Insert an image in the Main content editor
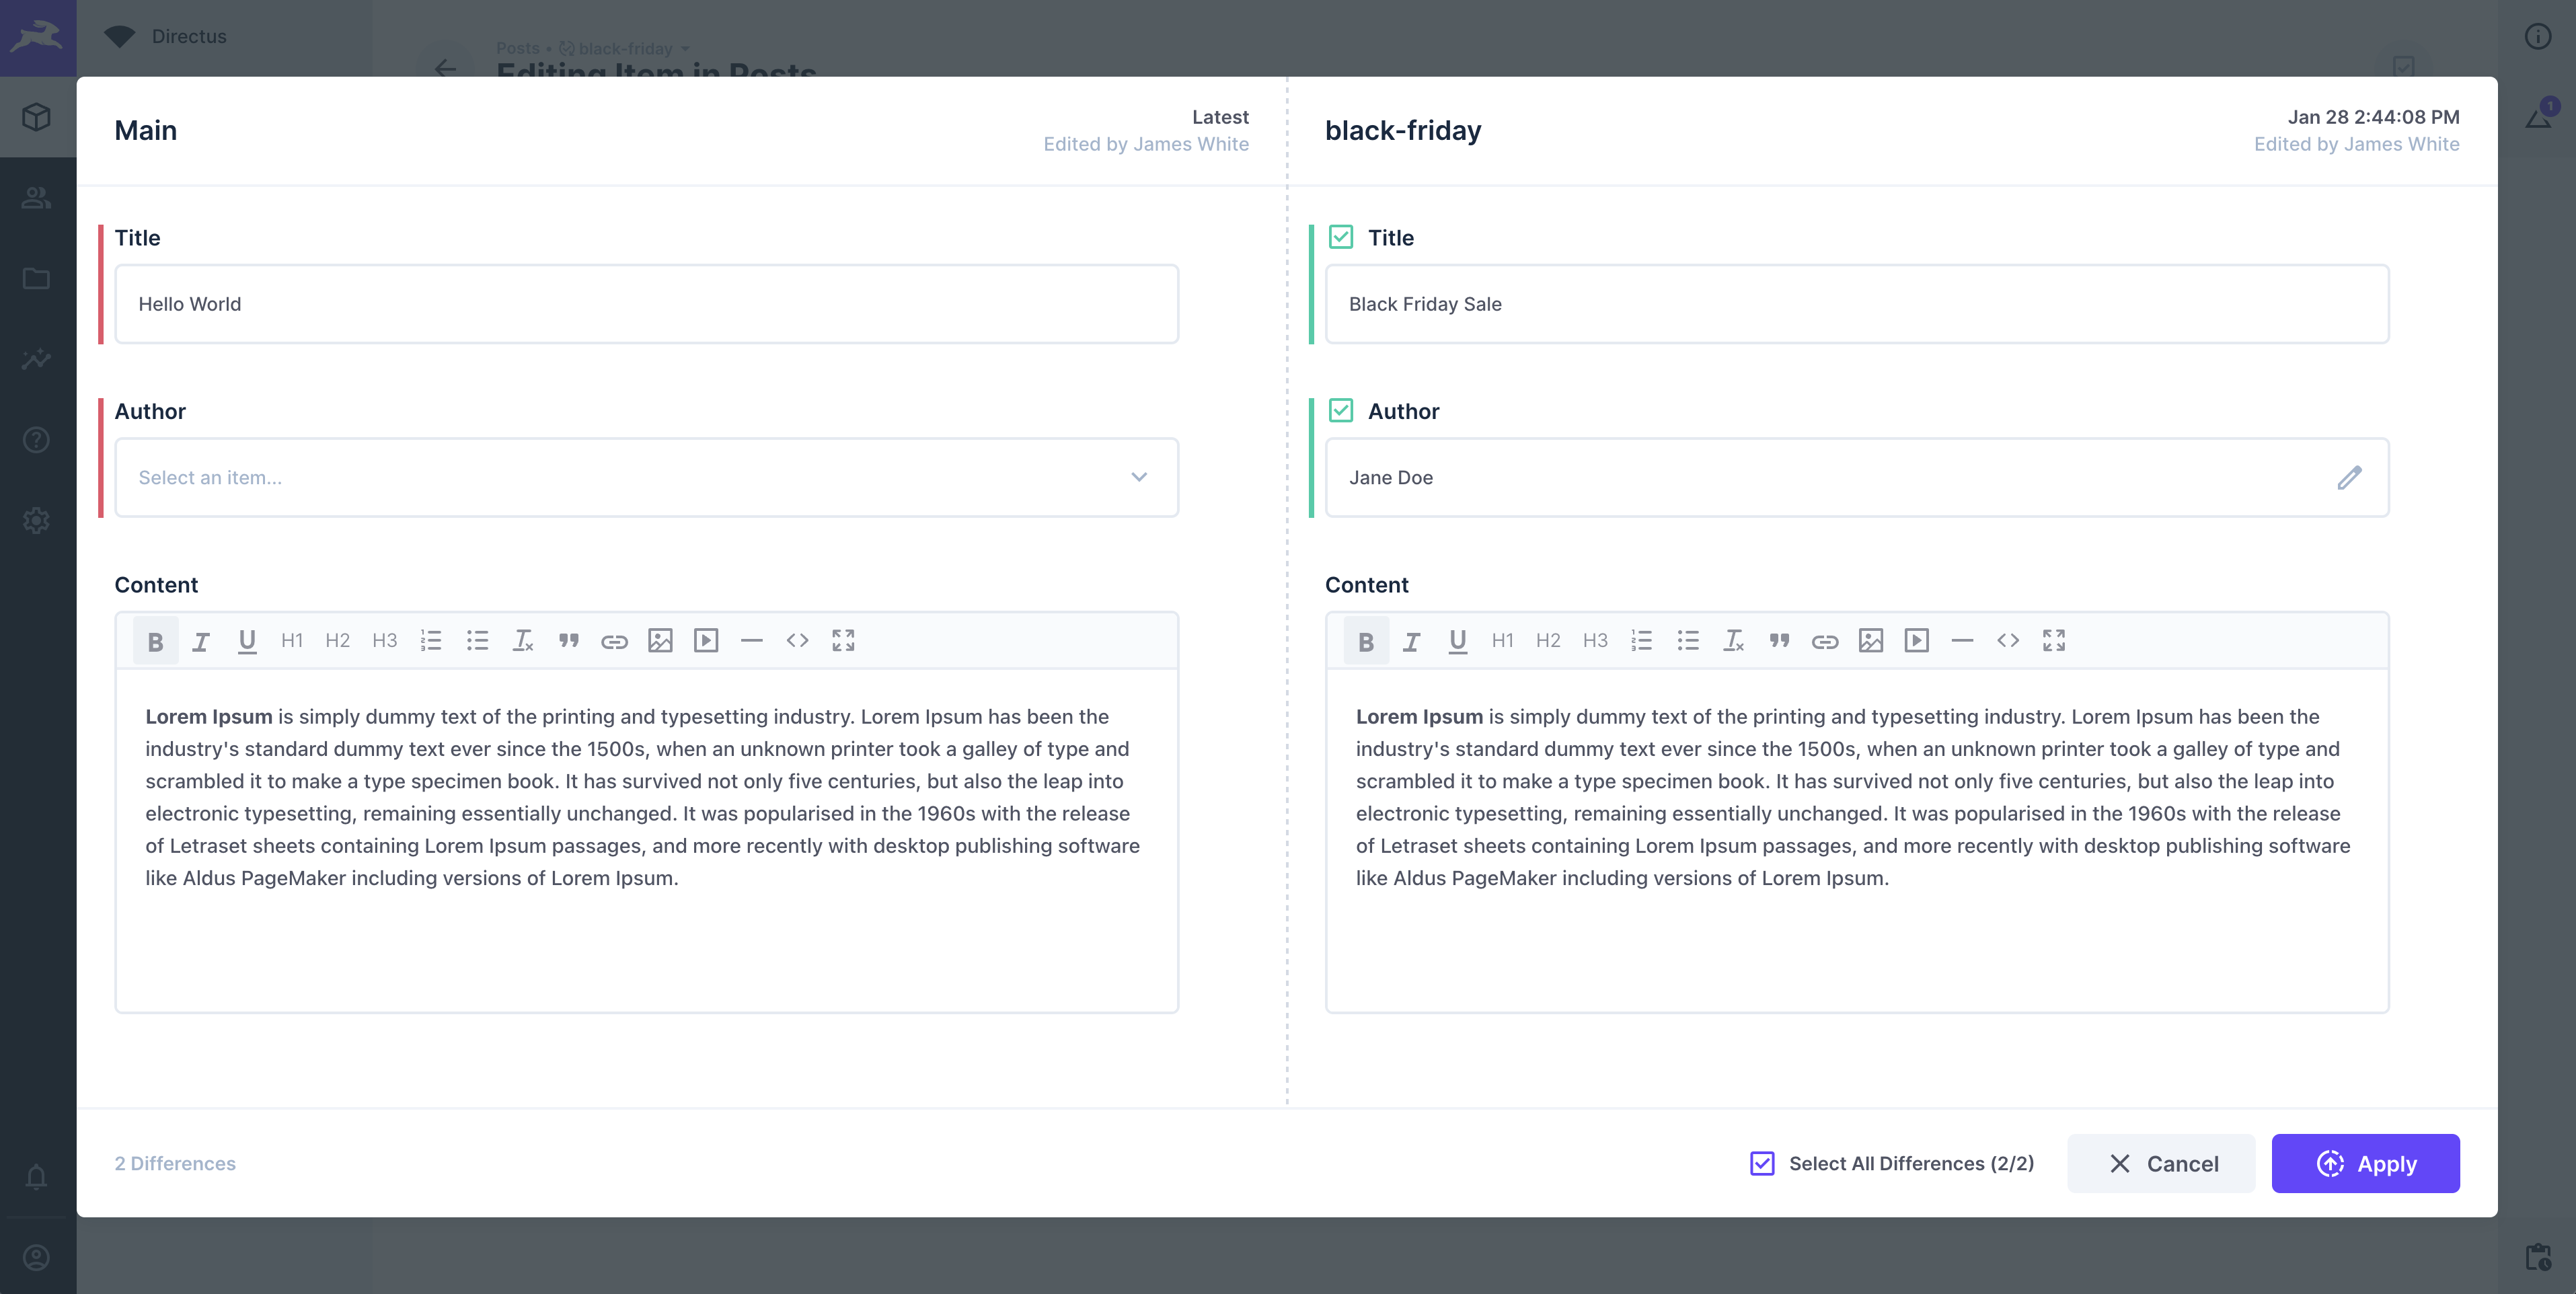The height and width of the screenshot is (1294, 2576). click(x=660, y=640)
